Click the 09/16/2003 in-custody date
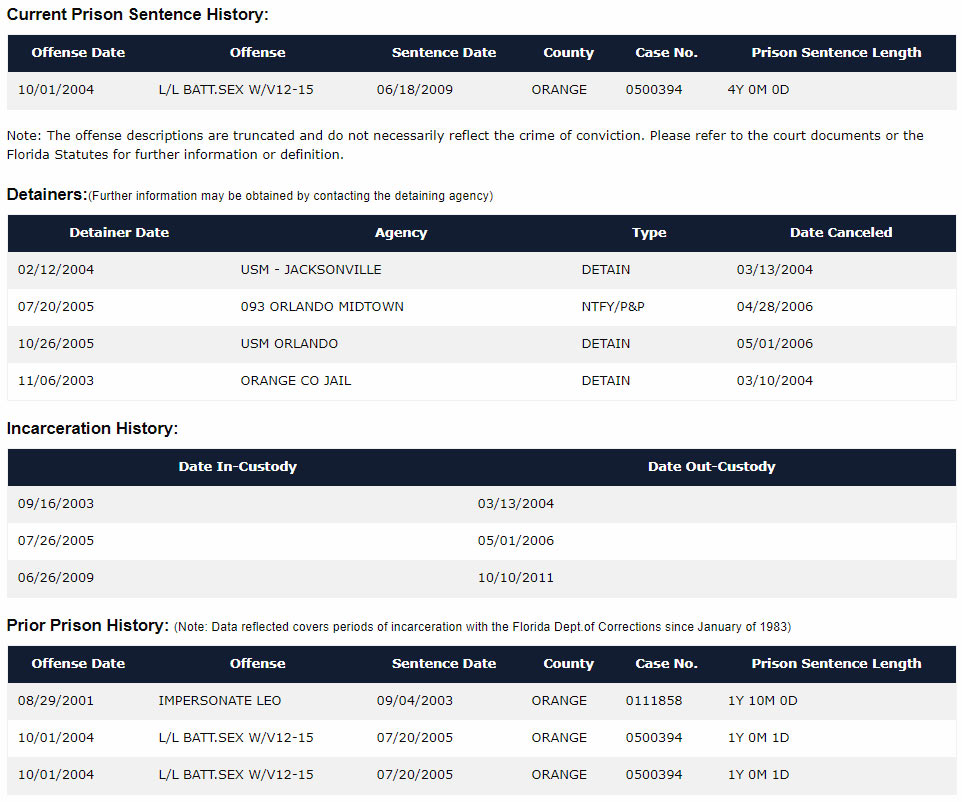The image size is (962, 802). 56,504
